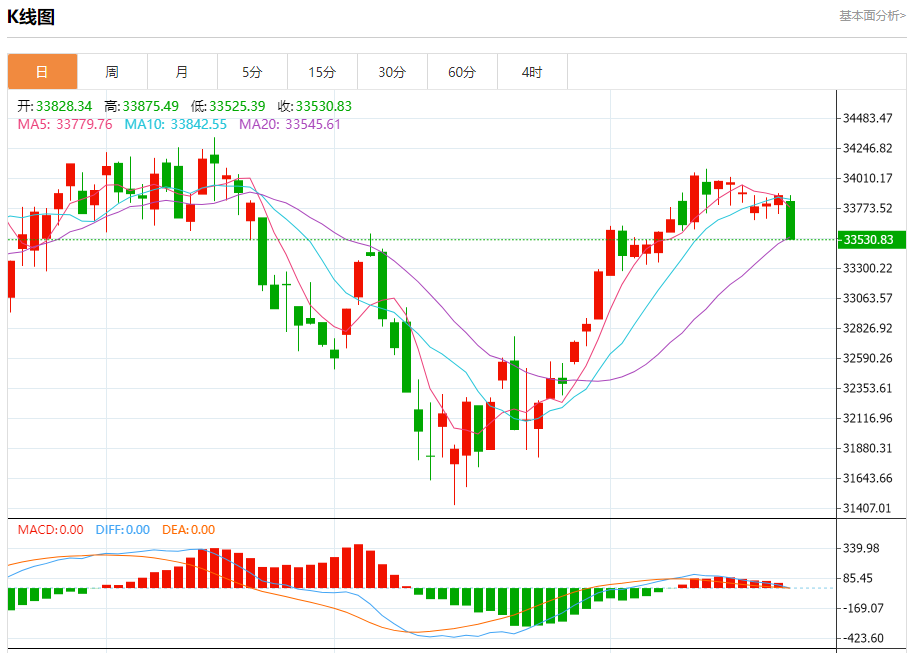Click the low value 33525.39
913x653 pixels.
click(237, 106)
